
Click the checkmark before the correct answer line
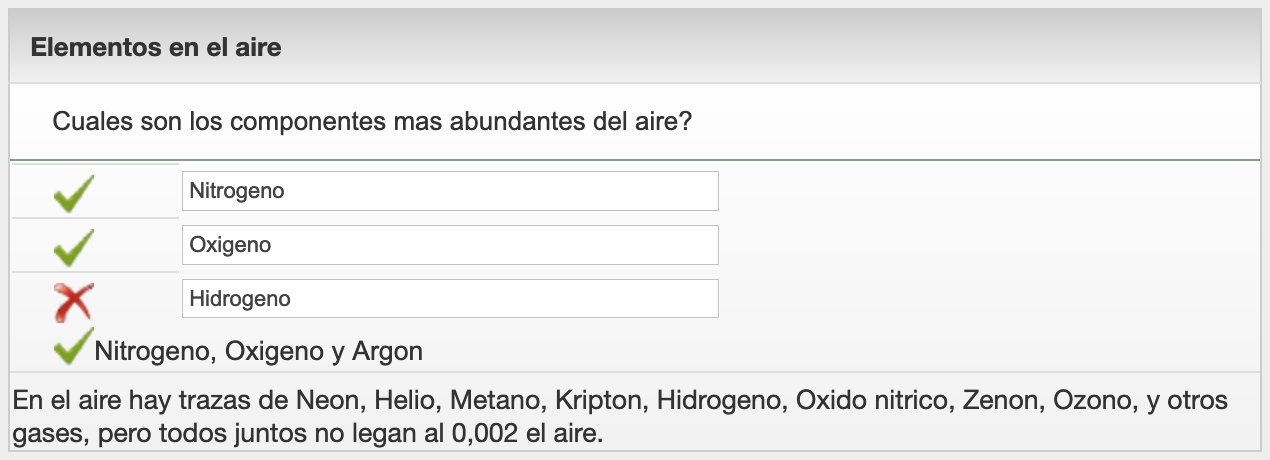click(x=73, y=347)
